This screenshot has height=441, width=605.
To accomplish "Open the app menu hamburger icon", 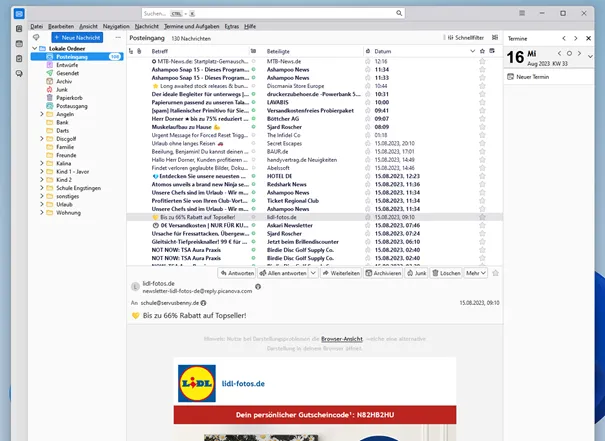I will point(522,13).
